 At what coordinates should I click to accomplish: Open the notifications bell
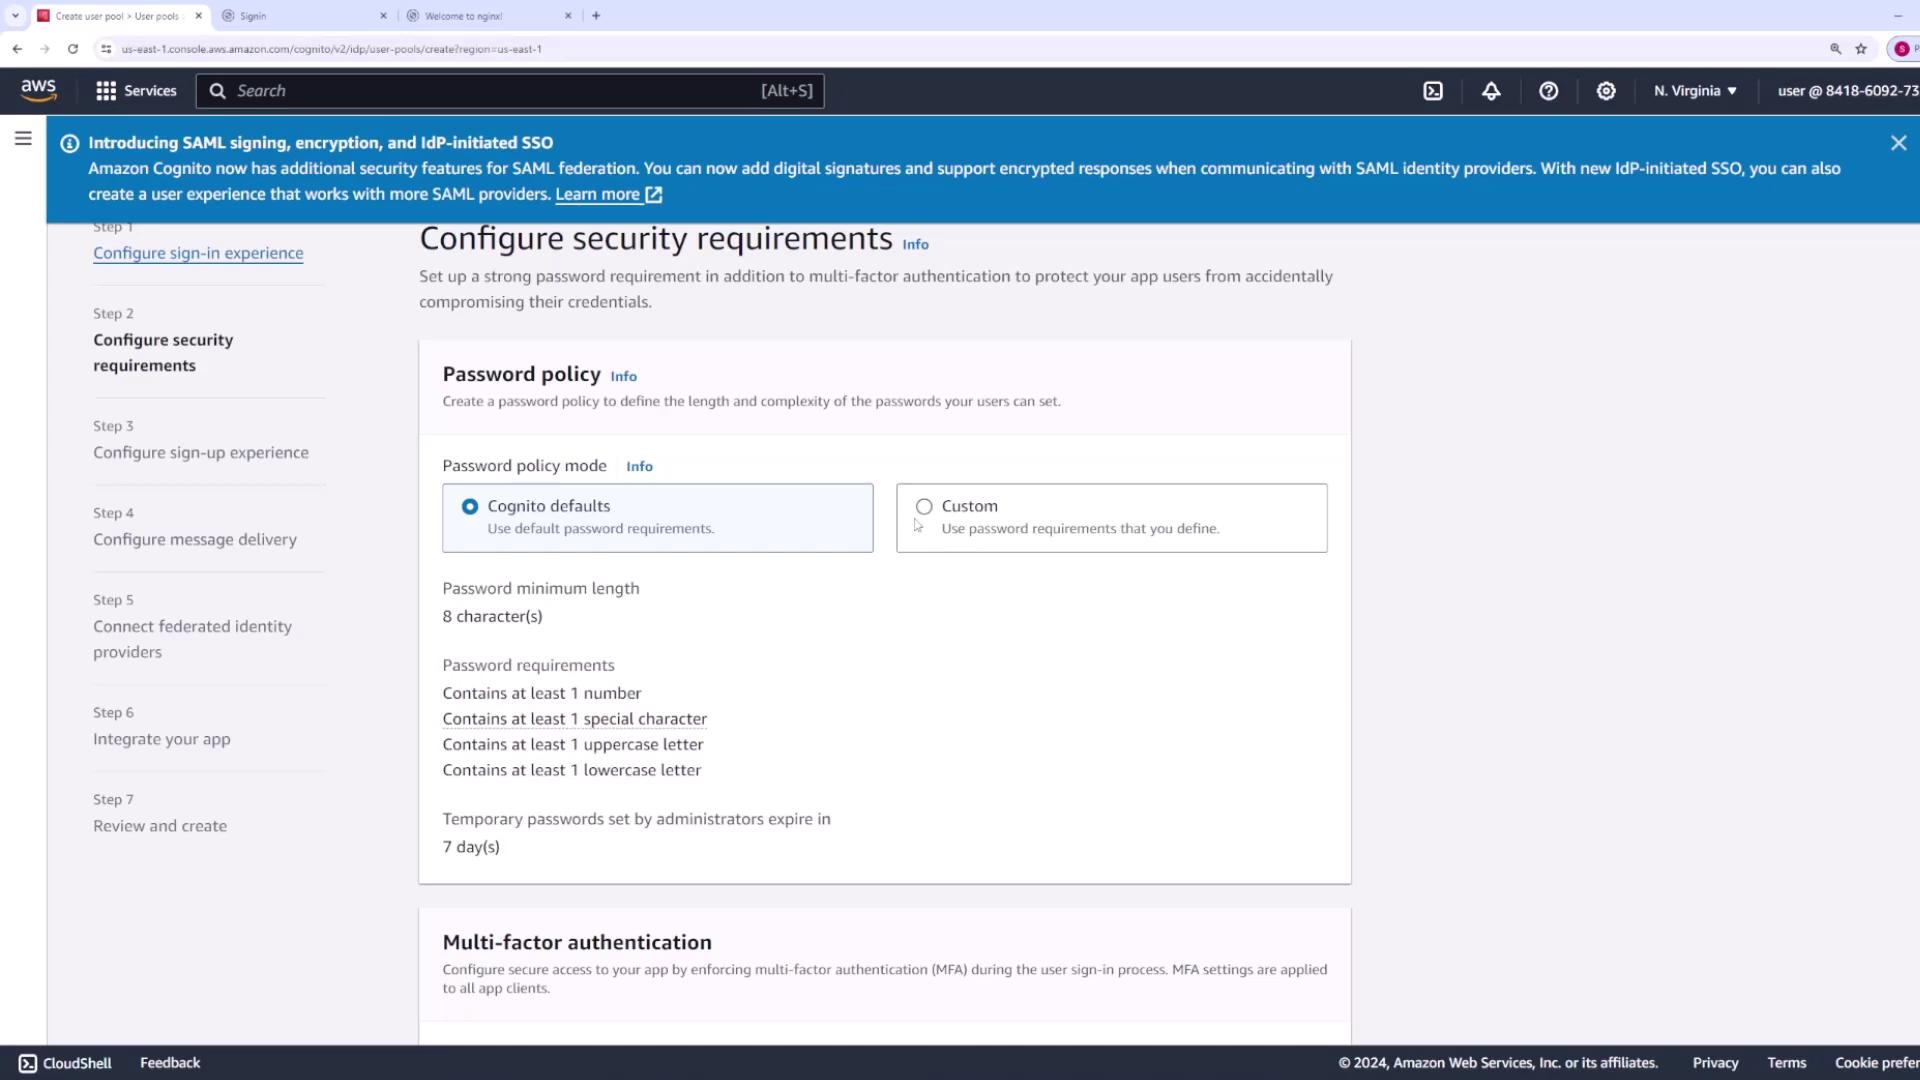pos(1491,91)
